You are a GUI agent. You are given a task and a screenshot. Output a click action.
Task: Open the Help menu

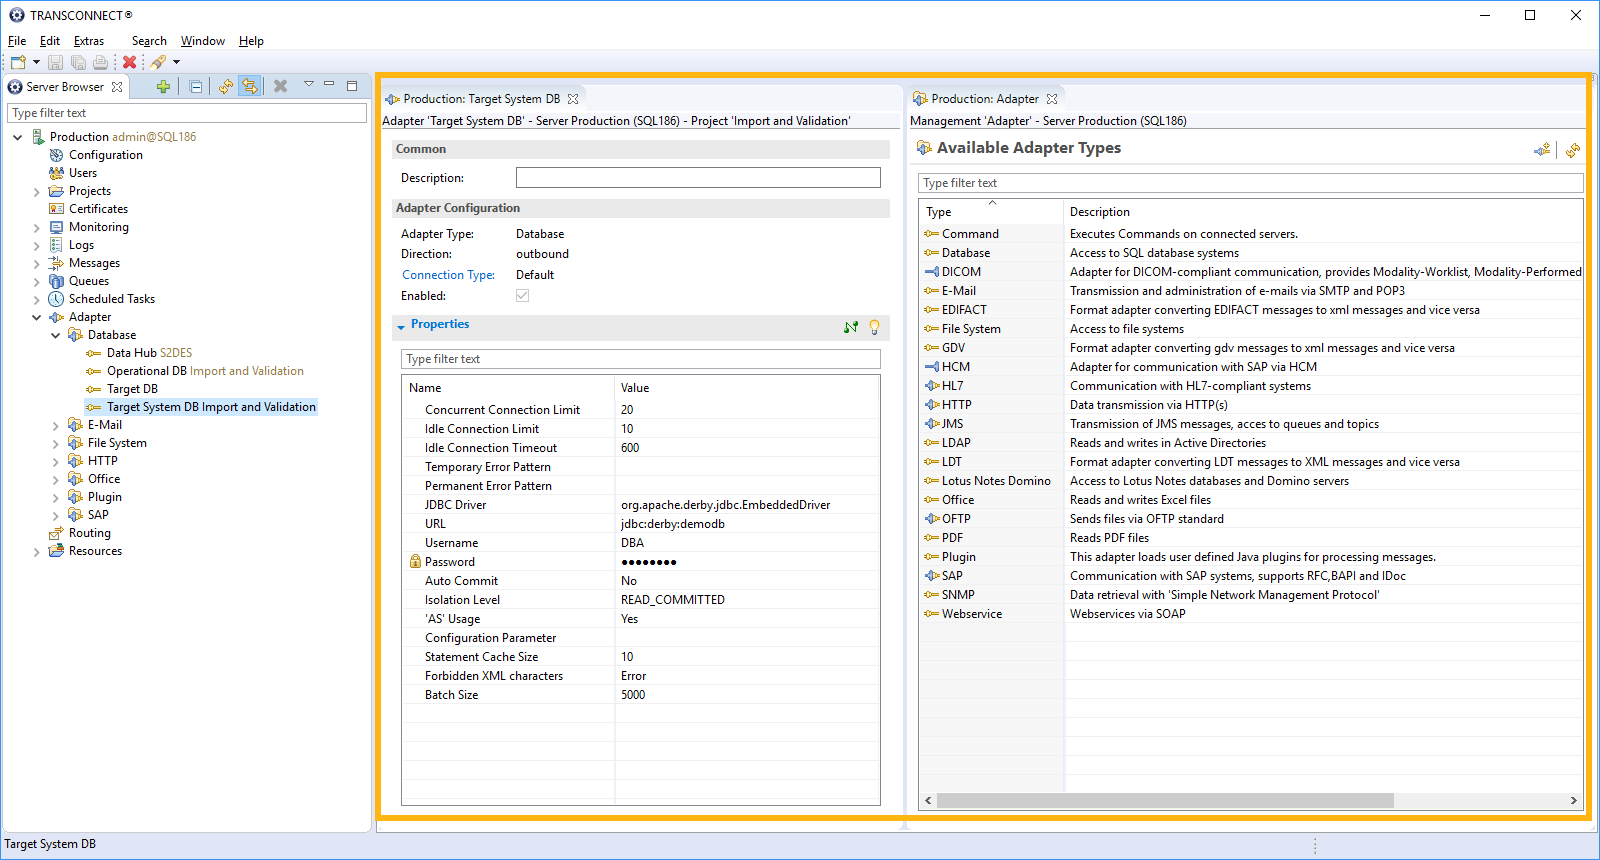[251, 41]
